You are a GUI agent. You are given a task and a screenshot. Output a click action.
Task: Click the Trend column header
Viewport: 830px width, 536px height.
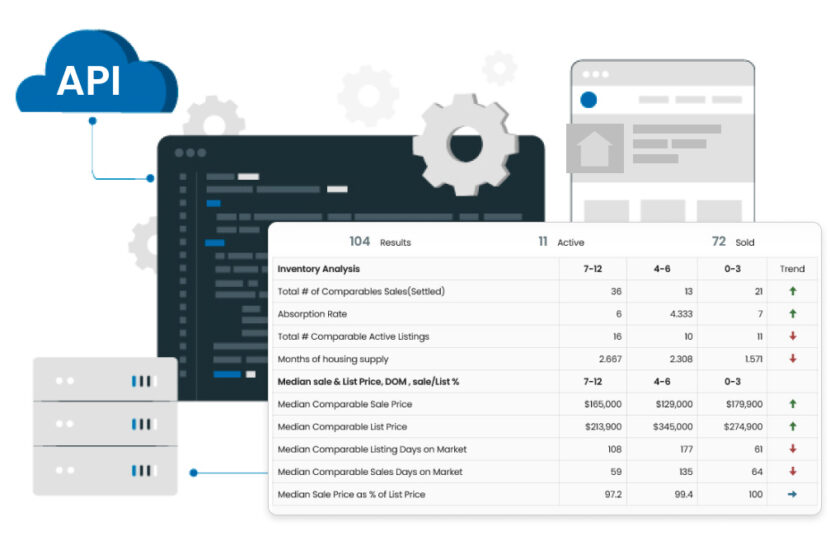[792, 269]
